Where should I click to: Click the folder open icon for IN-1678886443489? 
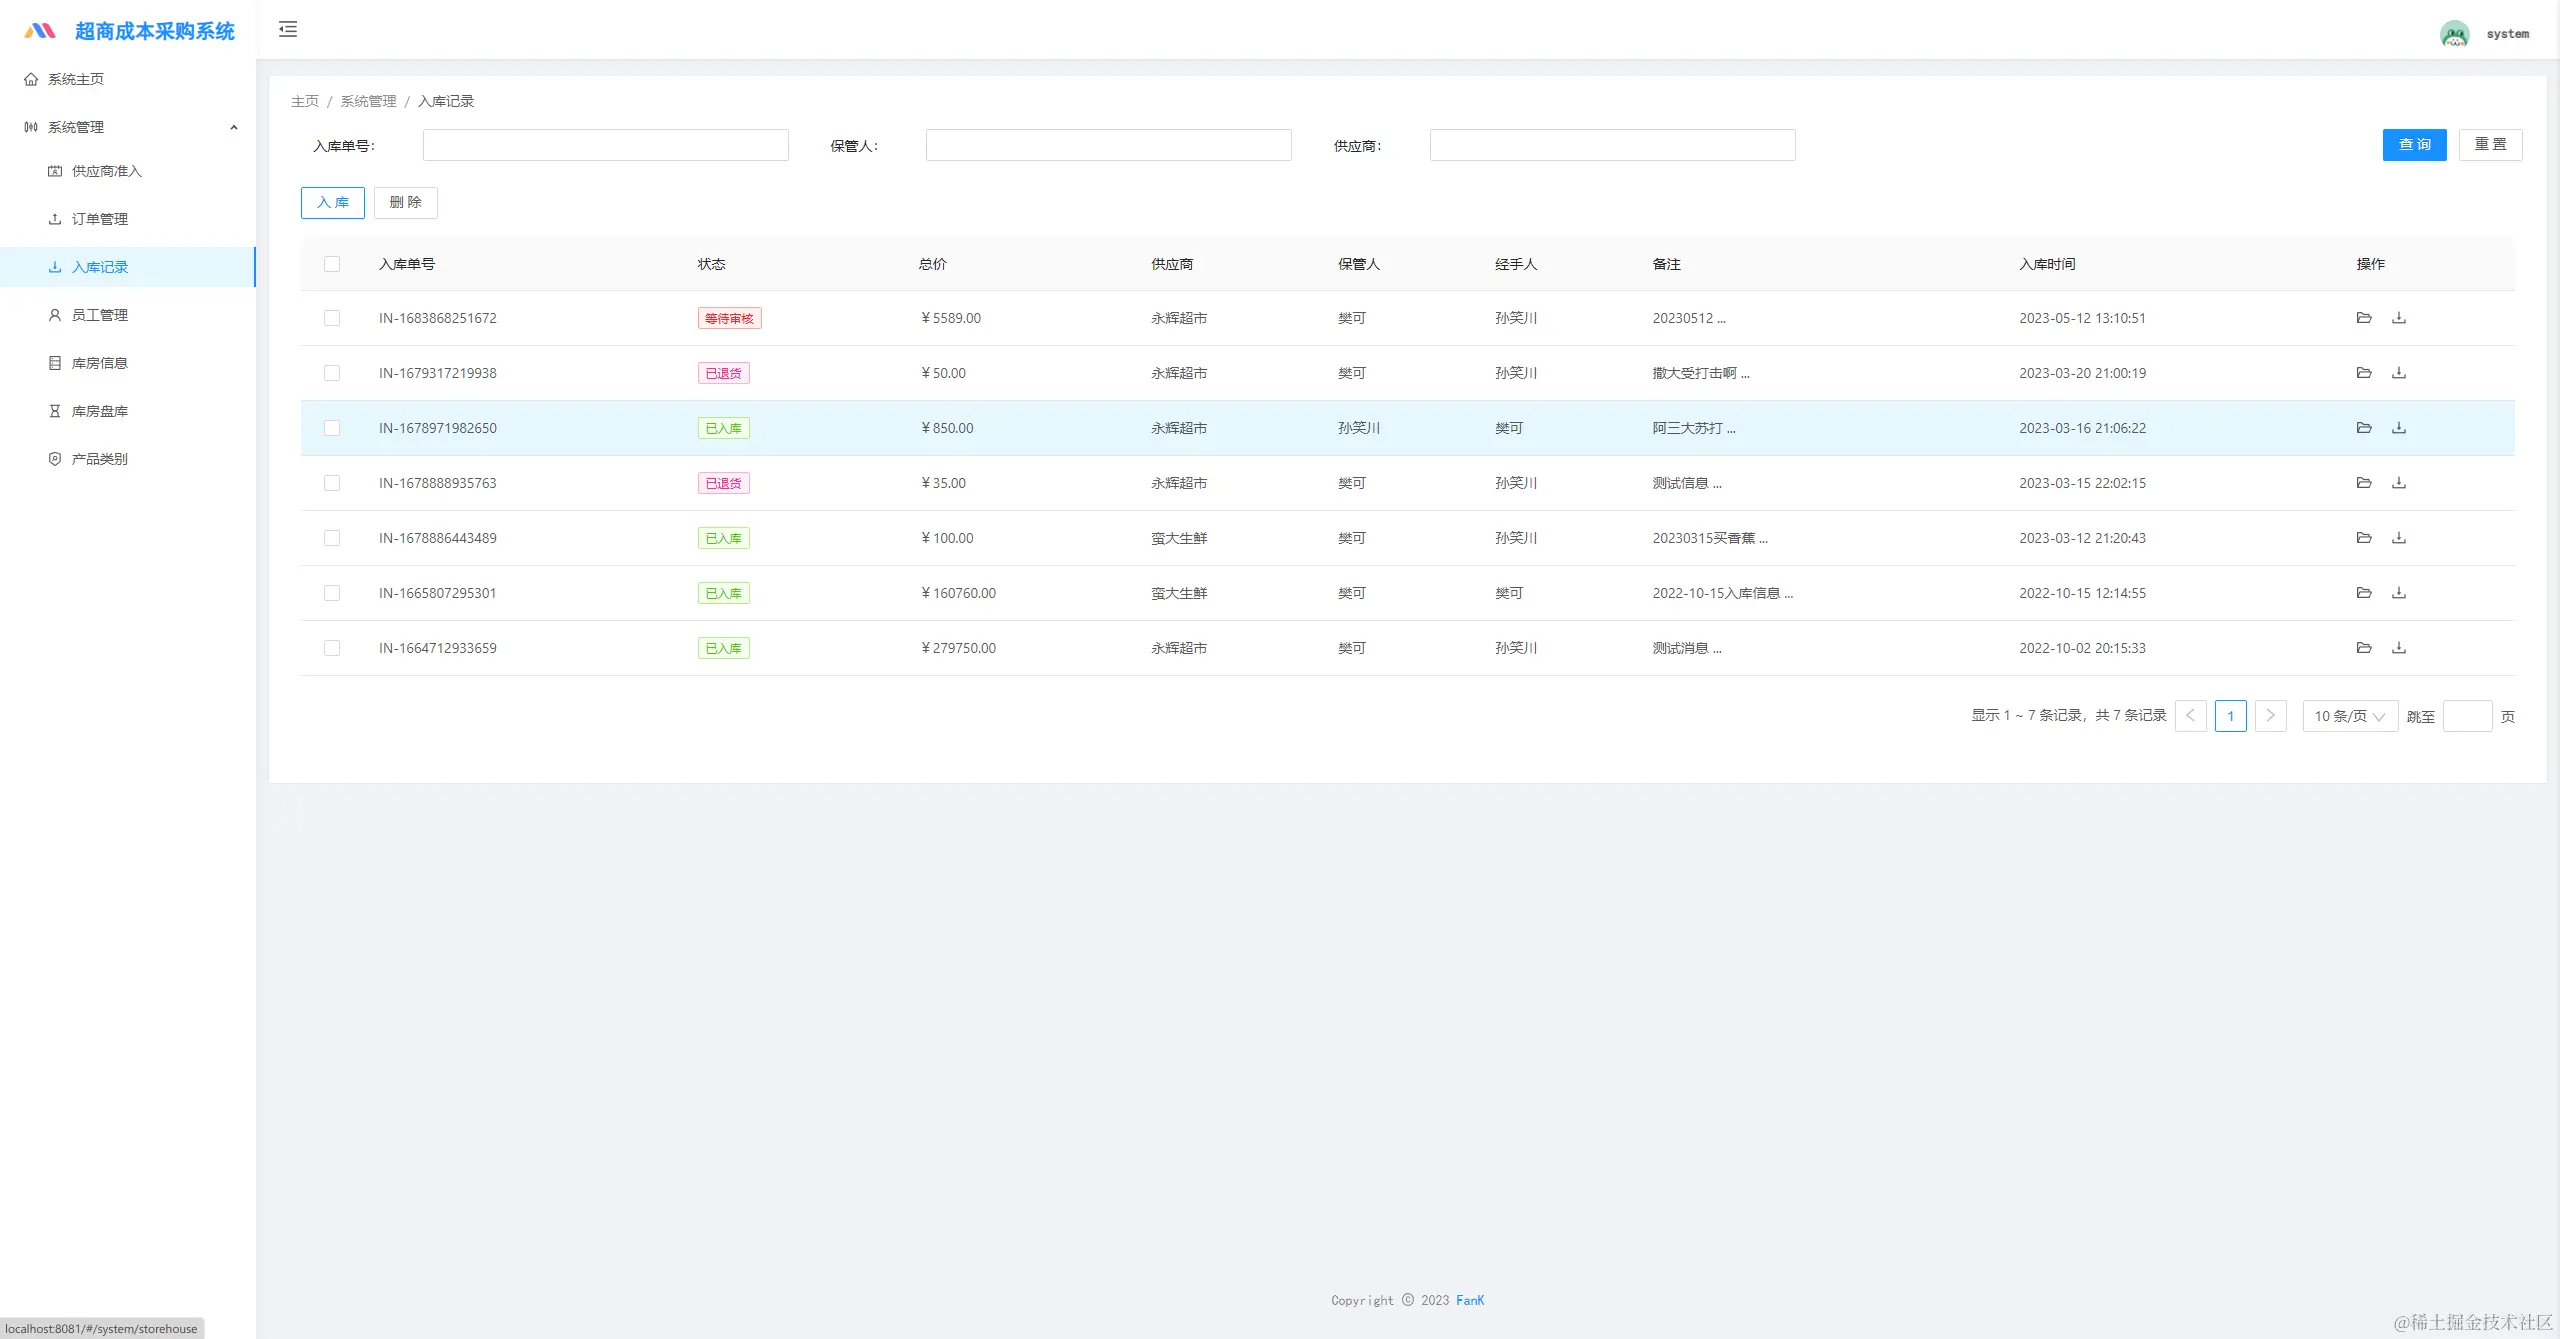point(2364,538)
